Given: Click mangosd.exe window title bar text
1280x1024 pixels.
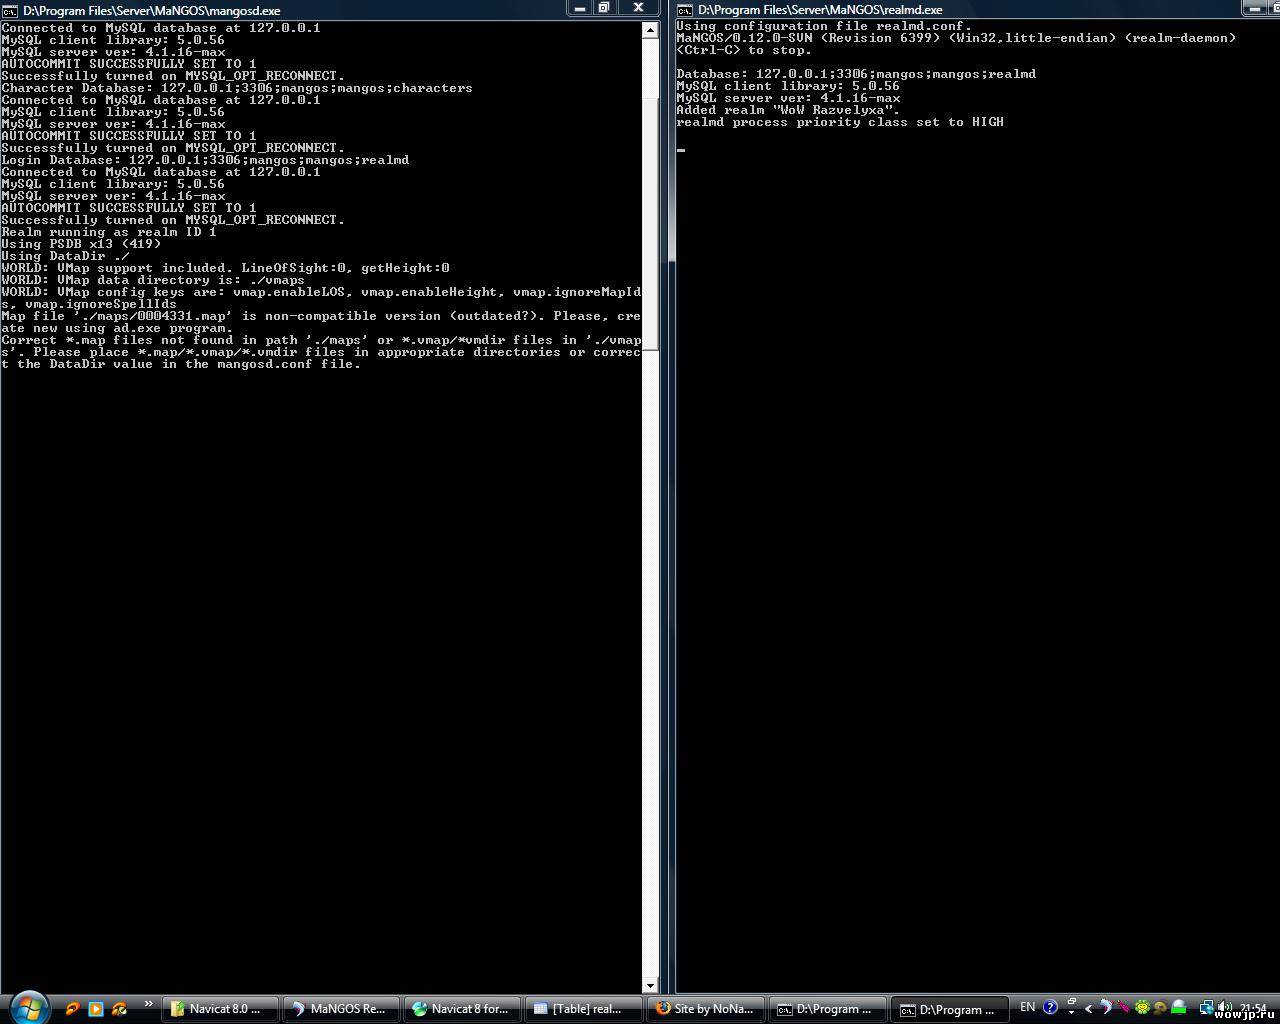Looking at the screenshot, I should point(152,10).
